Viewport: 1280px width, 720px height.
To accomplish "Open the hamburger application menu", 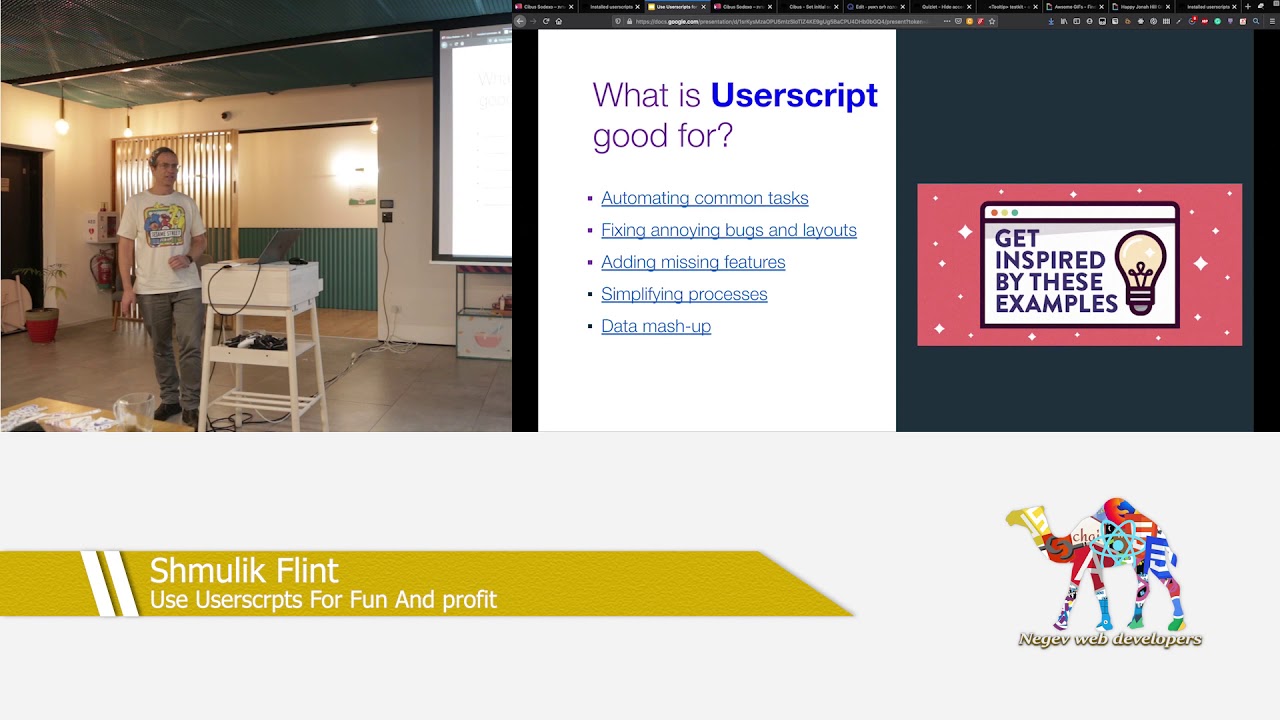I will click(x=1272, y=21).
